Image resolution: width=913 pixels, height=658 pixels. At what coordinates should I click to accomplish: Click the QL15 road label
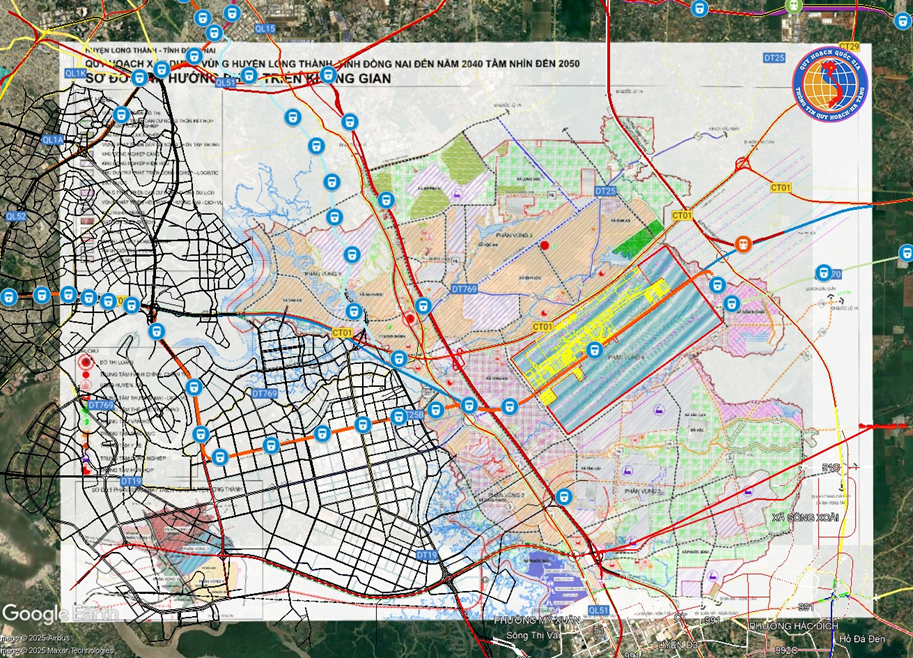point(266,30)
